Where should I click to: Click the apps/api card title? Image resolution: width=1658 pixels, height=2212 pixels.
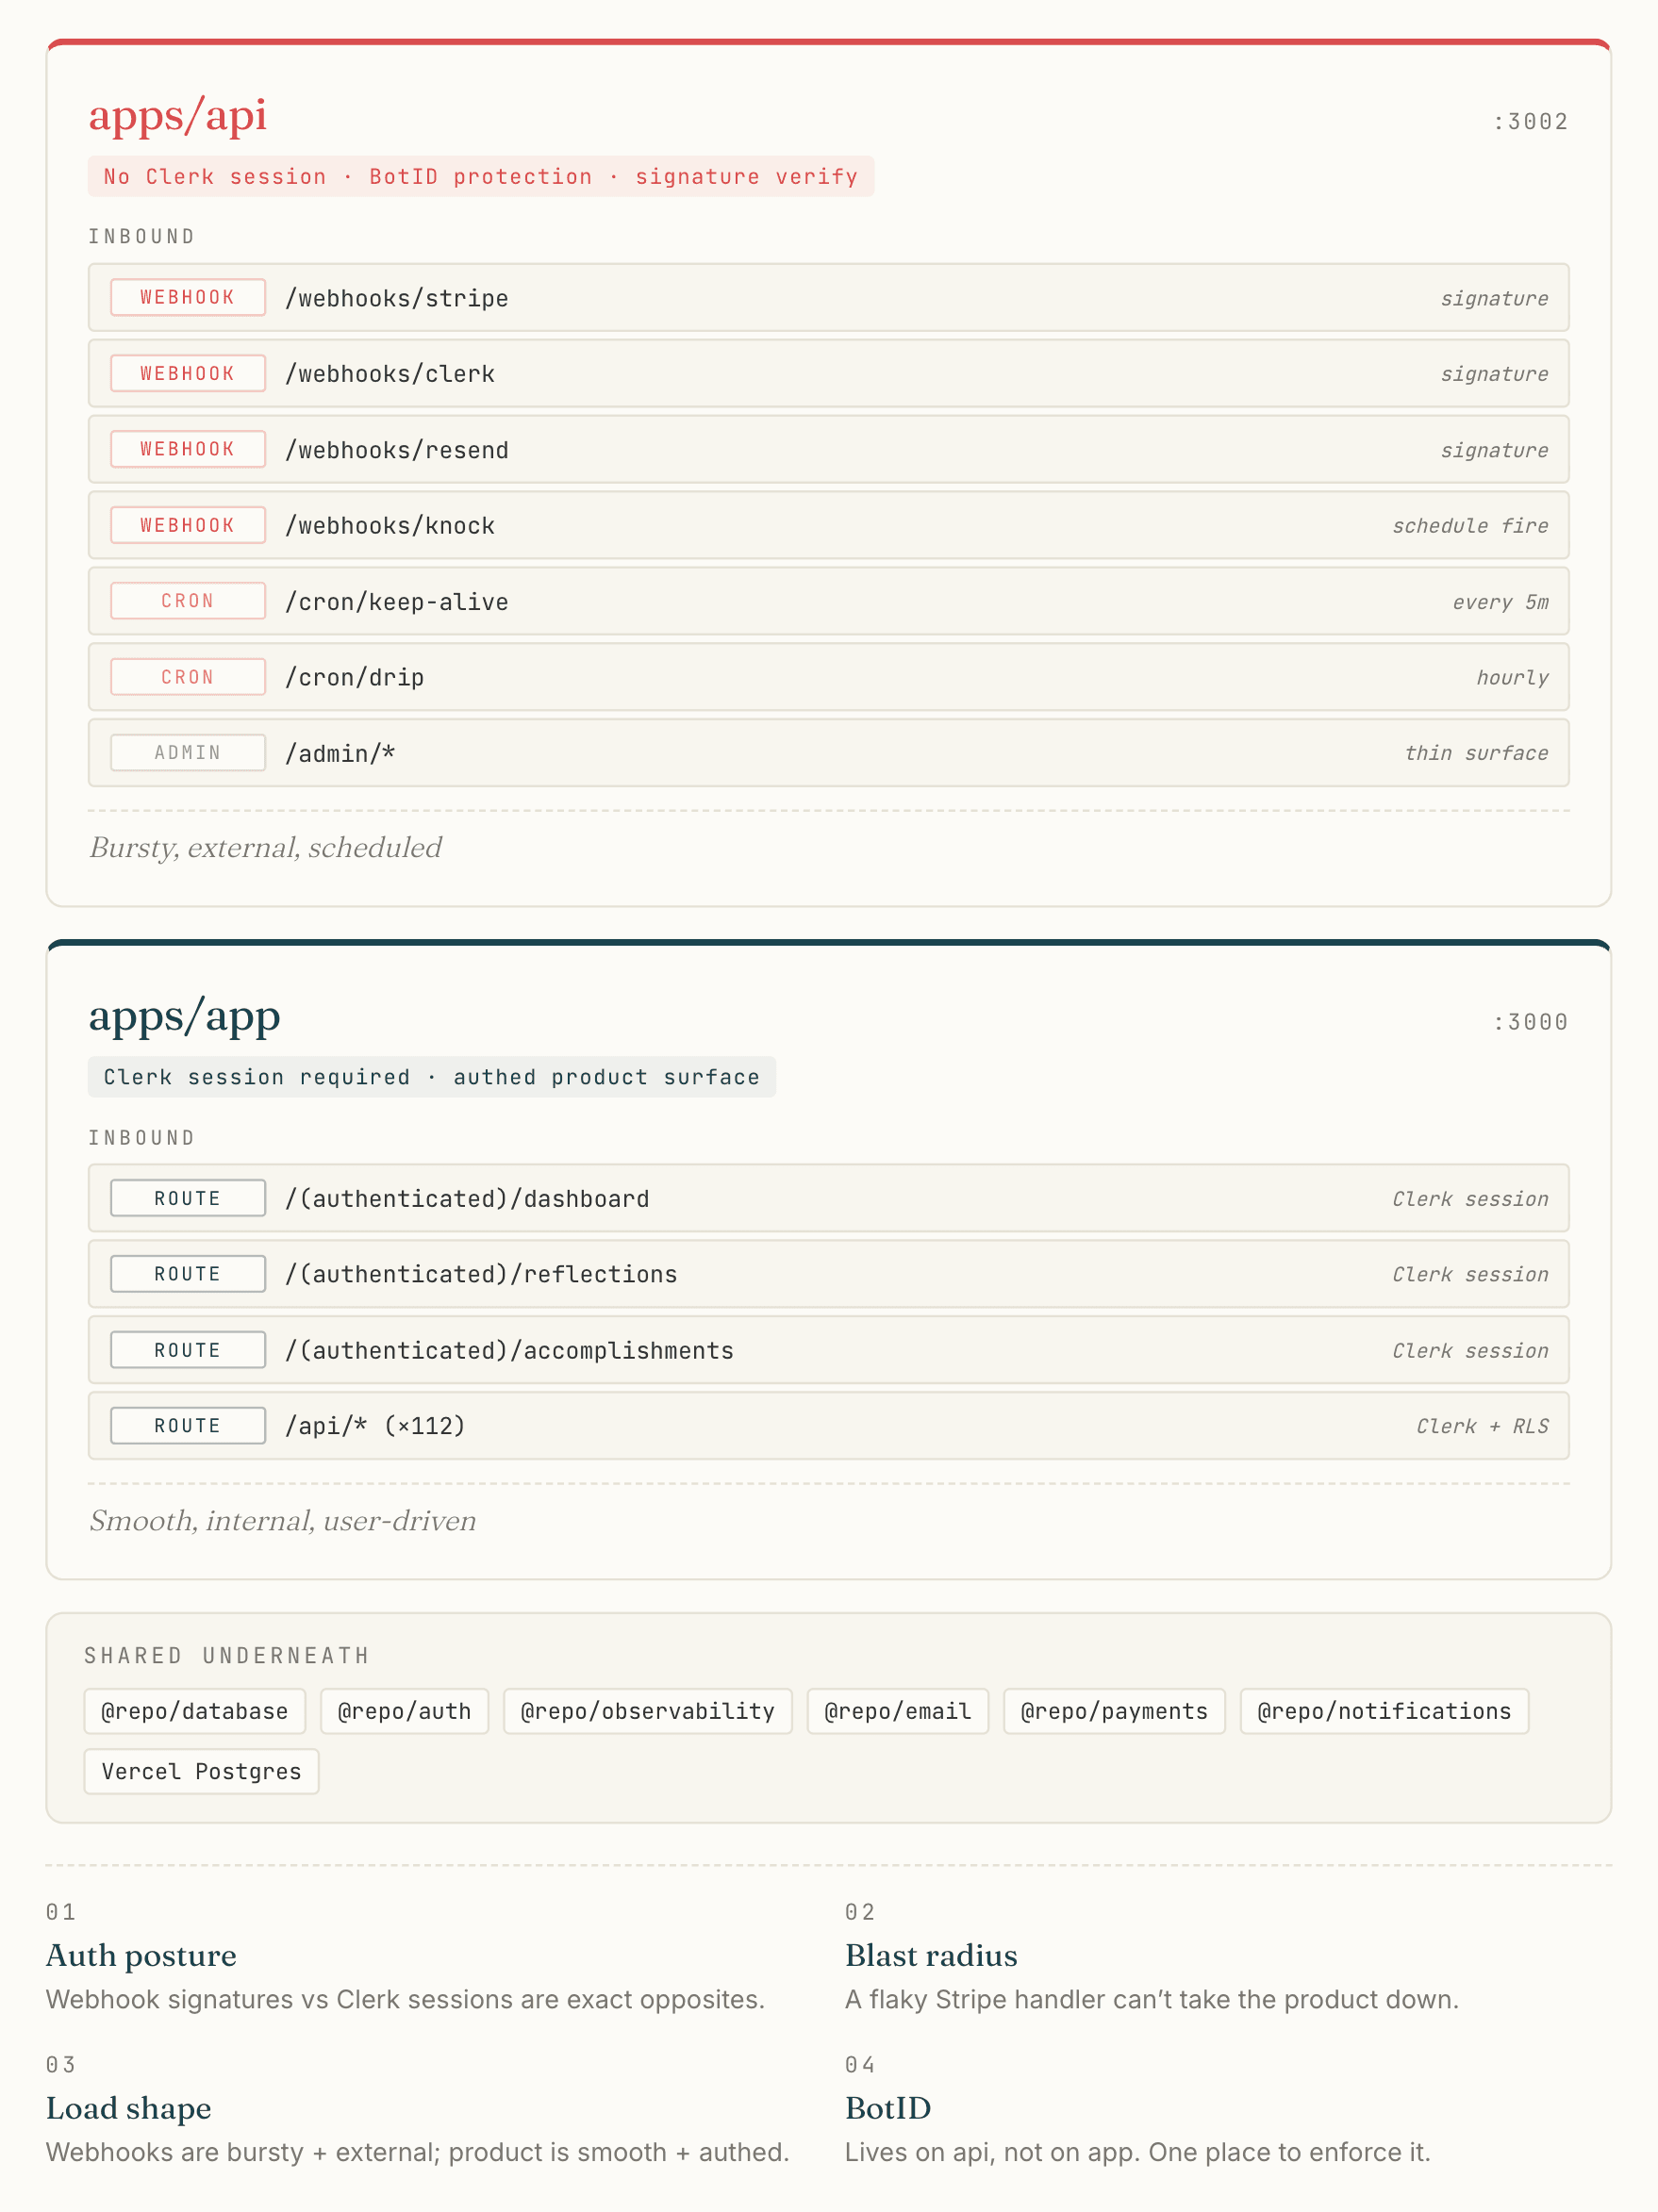[178, 115]
